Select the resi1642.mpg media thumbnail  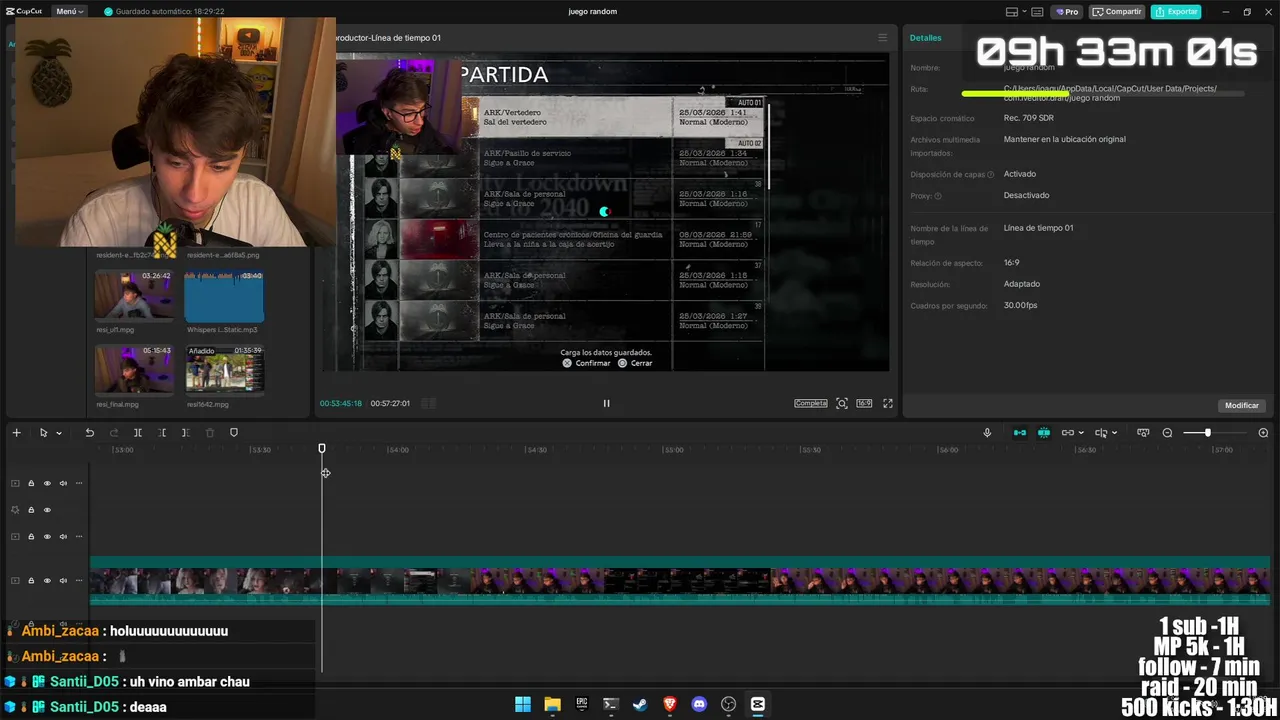225,369
